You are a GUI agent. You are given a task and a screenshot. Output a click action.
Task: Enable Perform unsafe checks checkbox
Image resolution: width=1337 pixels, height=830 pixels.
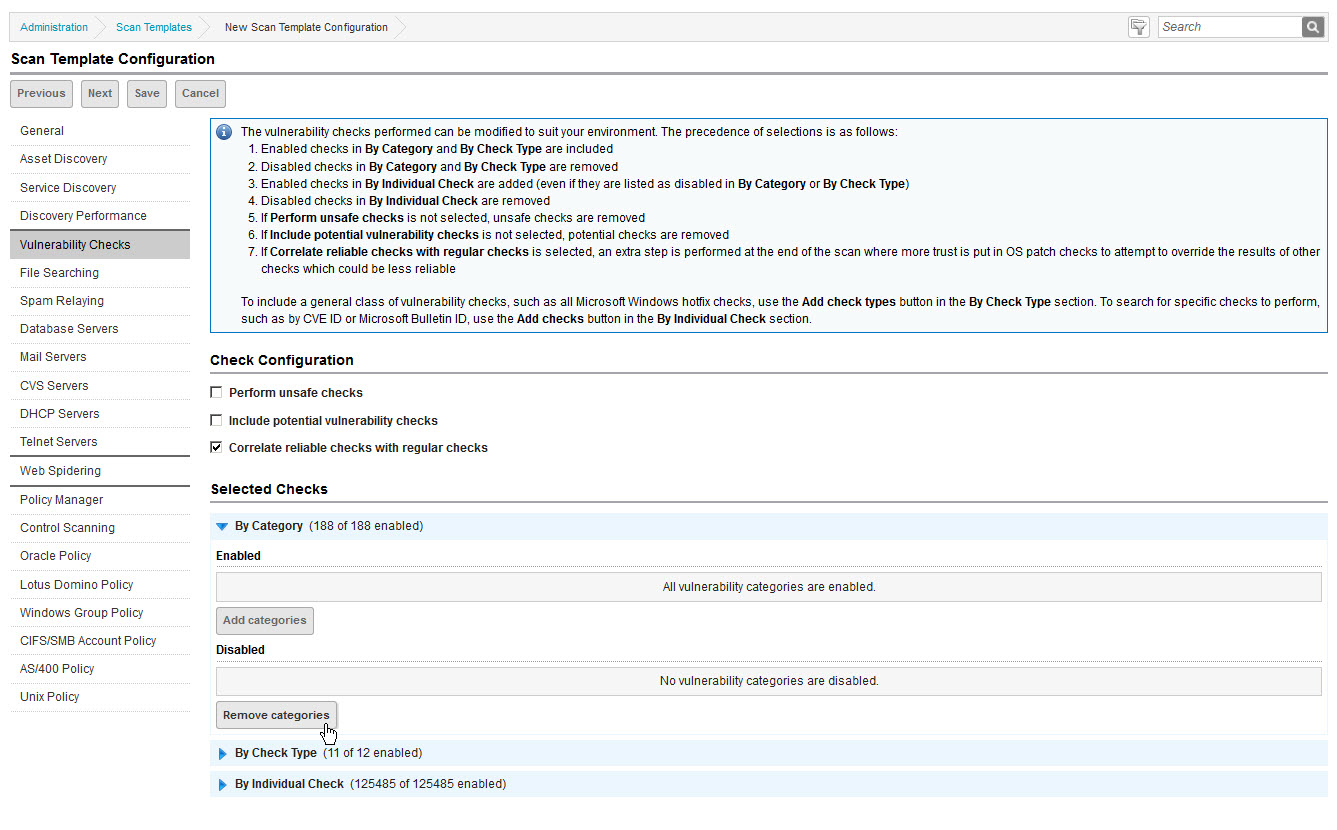(216, 393)
